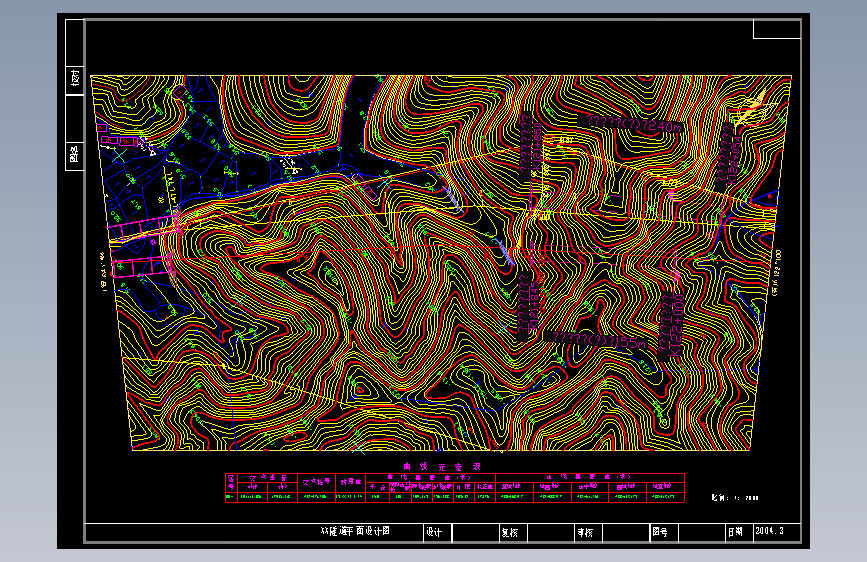This screenshot has width=867, height=562.
Task: Click the scale annotation '比例 1:2000'
Action: tap(735, 497)
